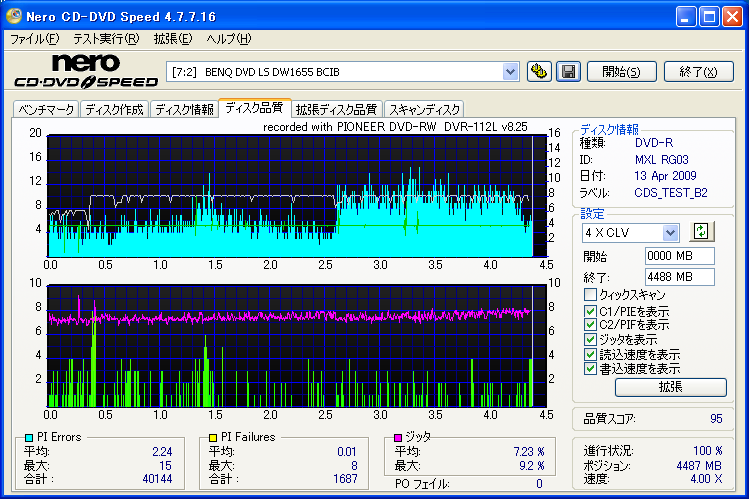Click the quality score value 95
Screen dimensions: 749x499
click(716, 419)
